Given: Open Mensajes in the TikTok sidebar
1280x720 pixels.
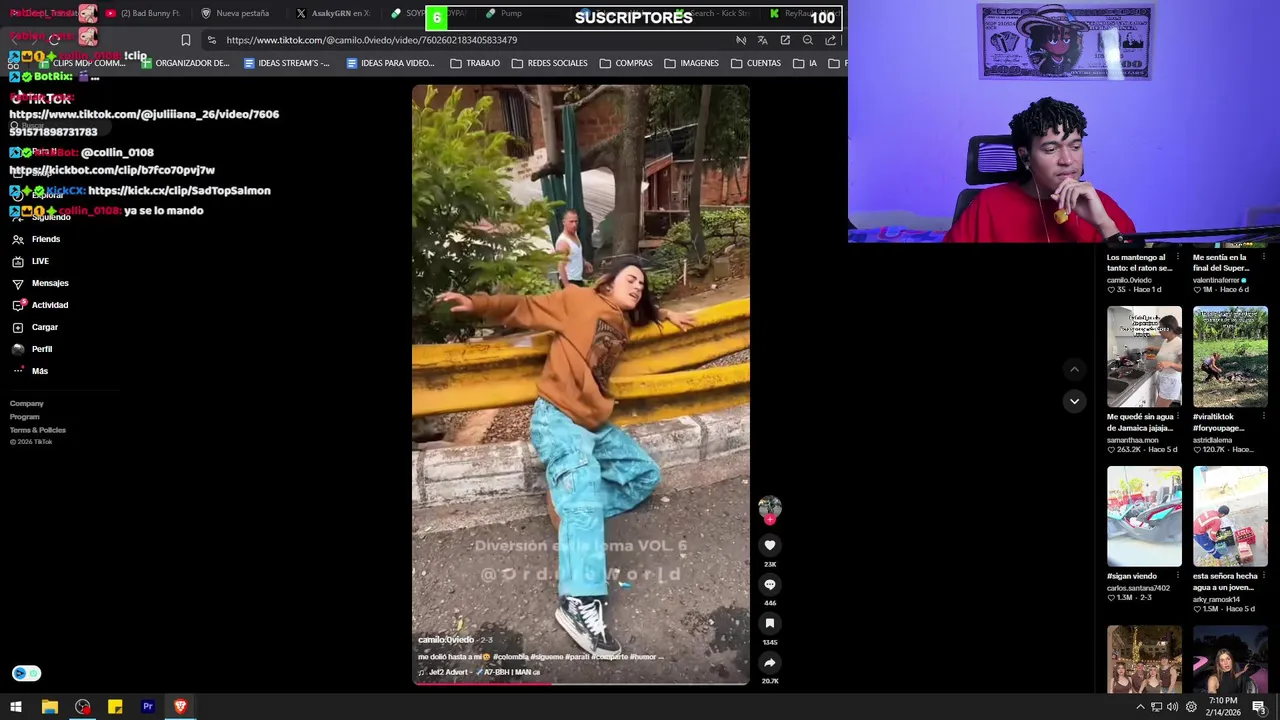Looking at the screenshot, I should [50, 283].
